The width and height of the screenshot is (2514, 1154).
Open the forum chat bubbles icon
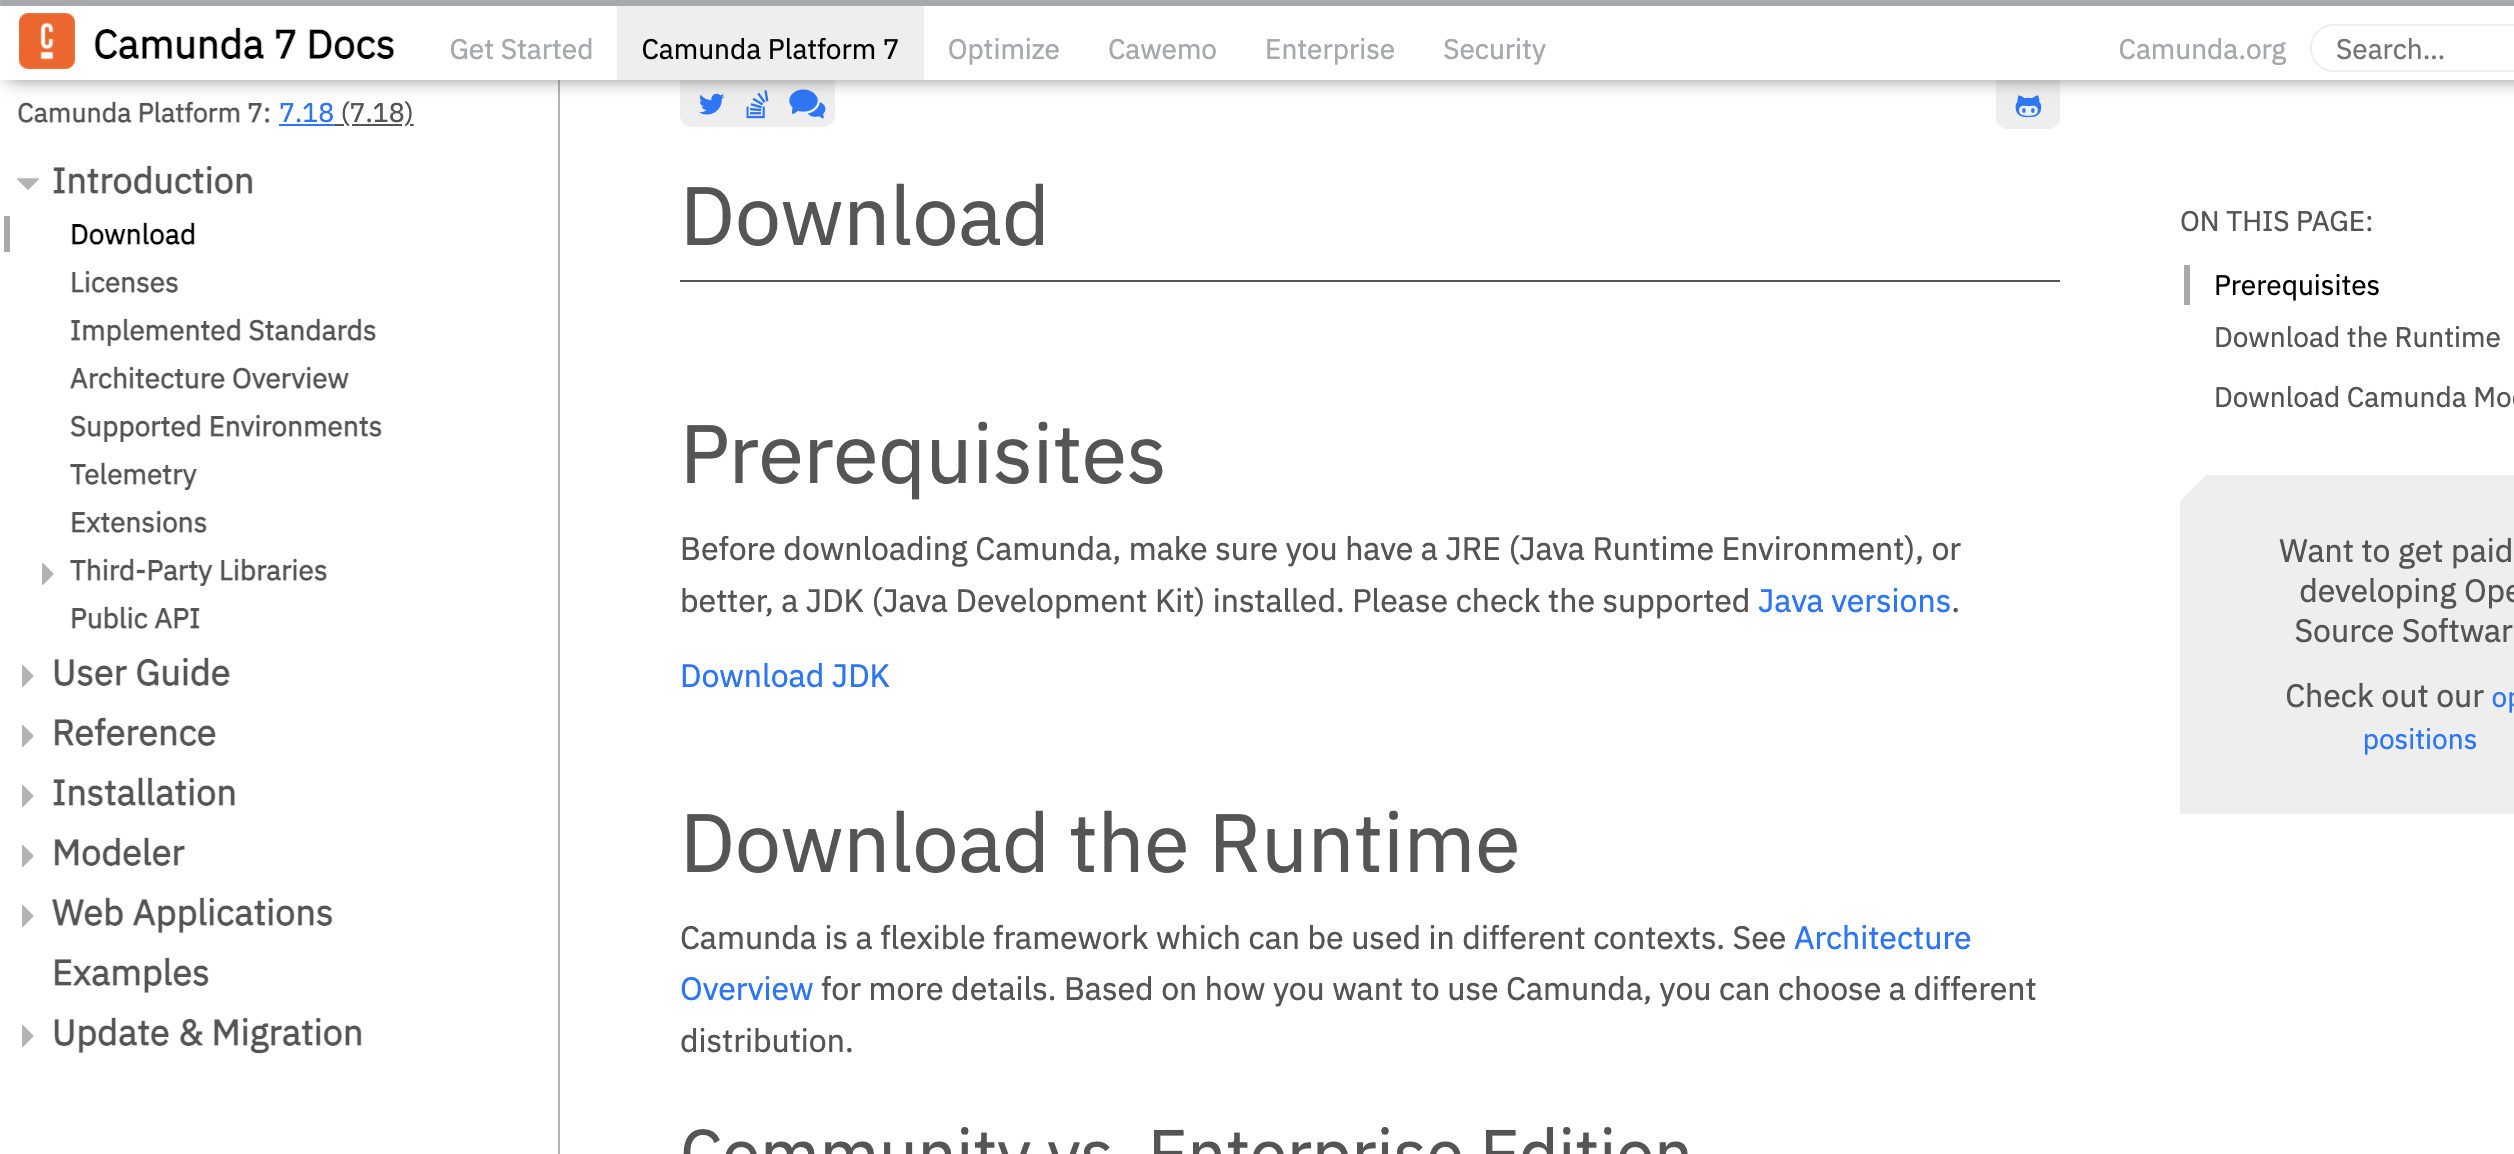click(x=806, y=104)
